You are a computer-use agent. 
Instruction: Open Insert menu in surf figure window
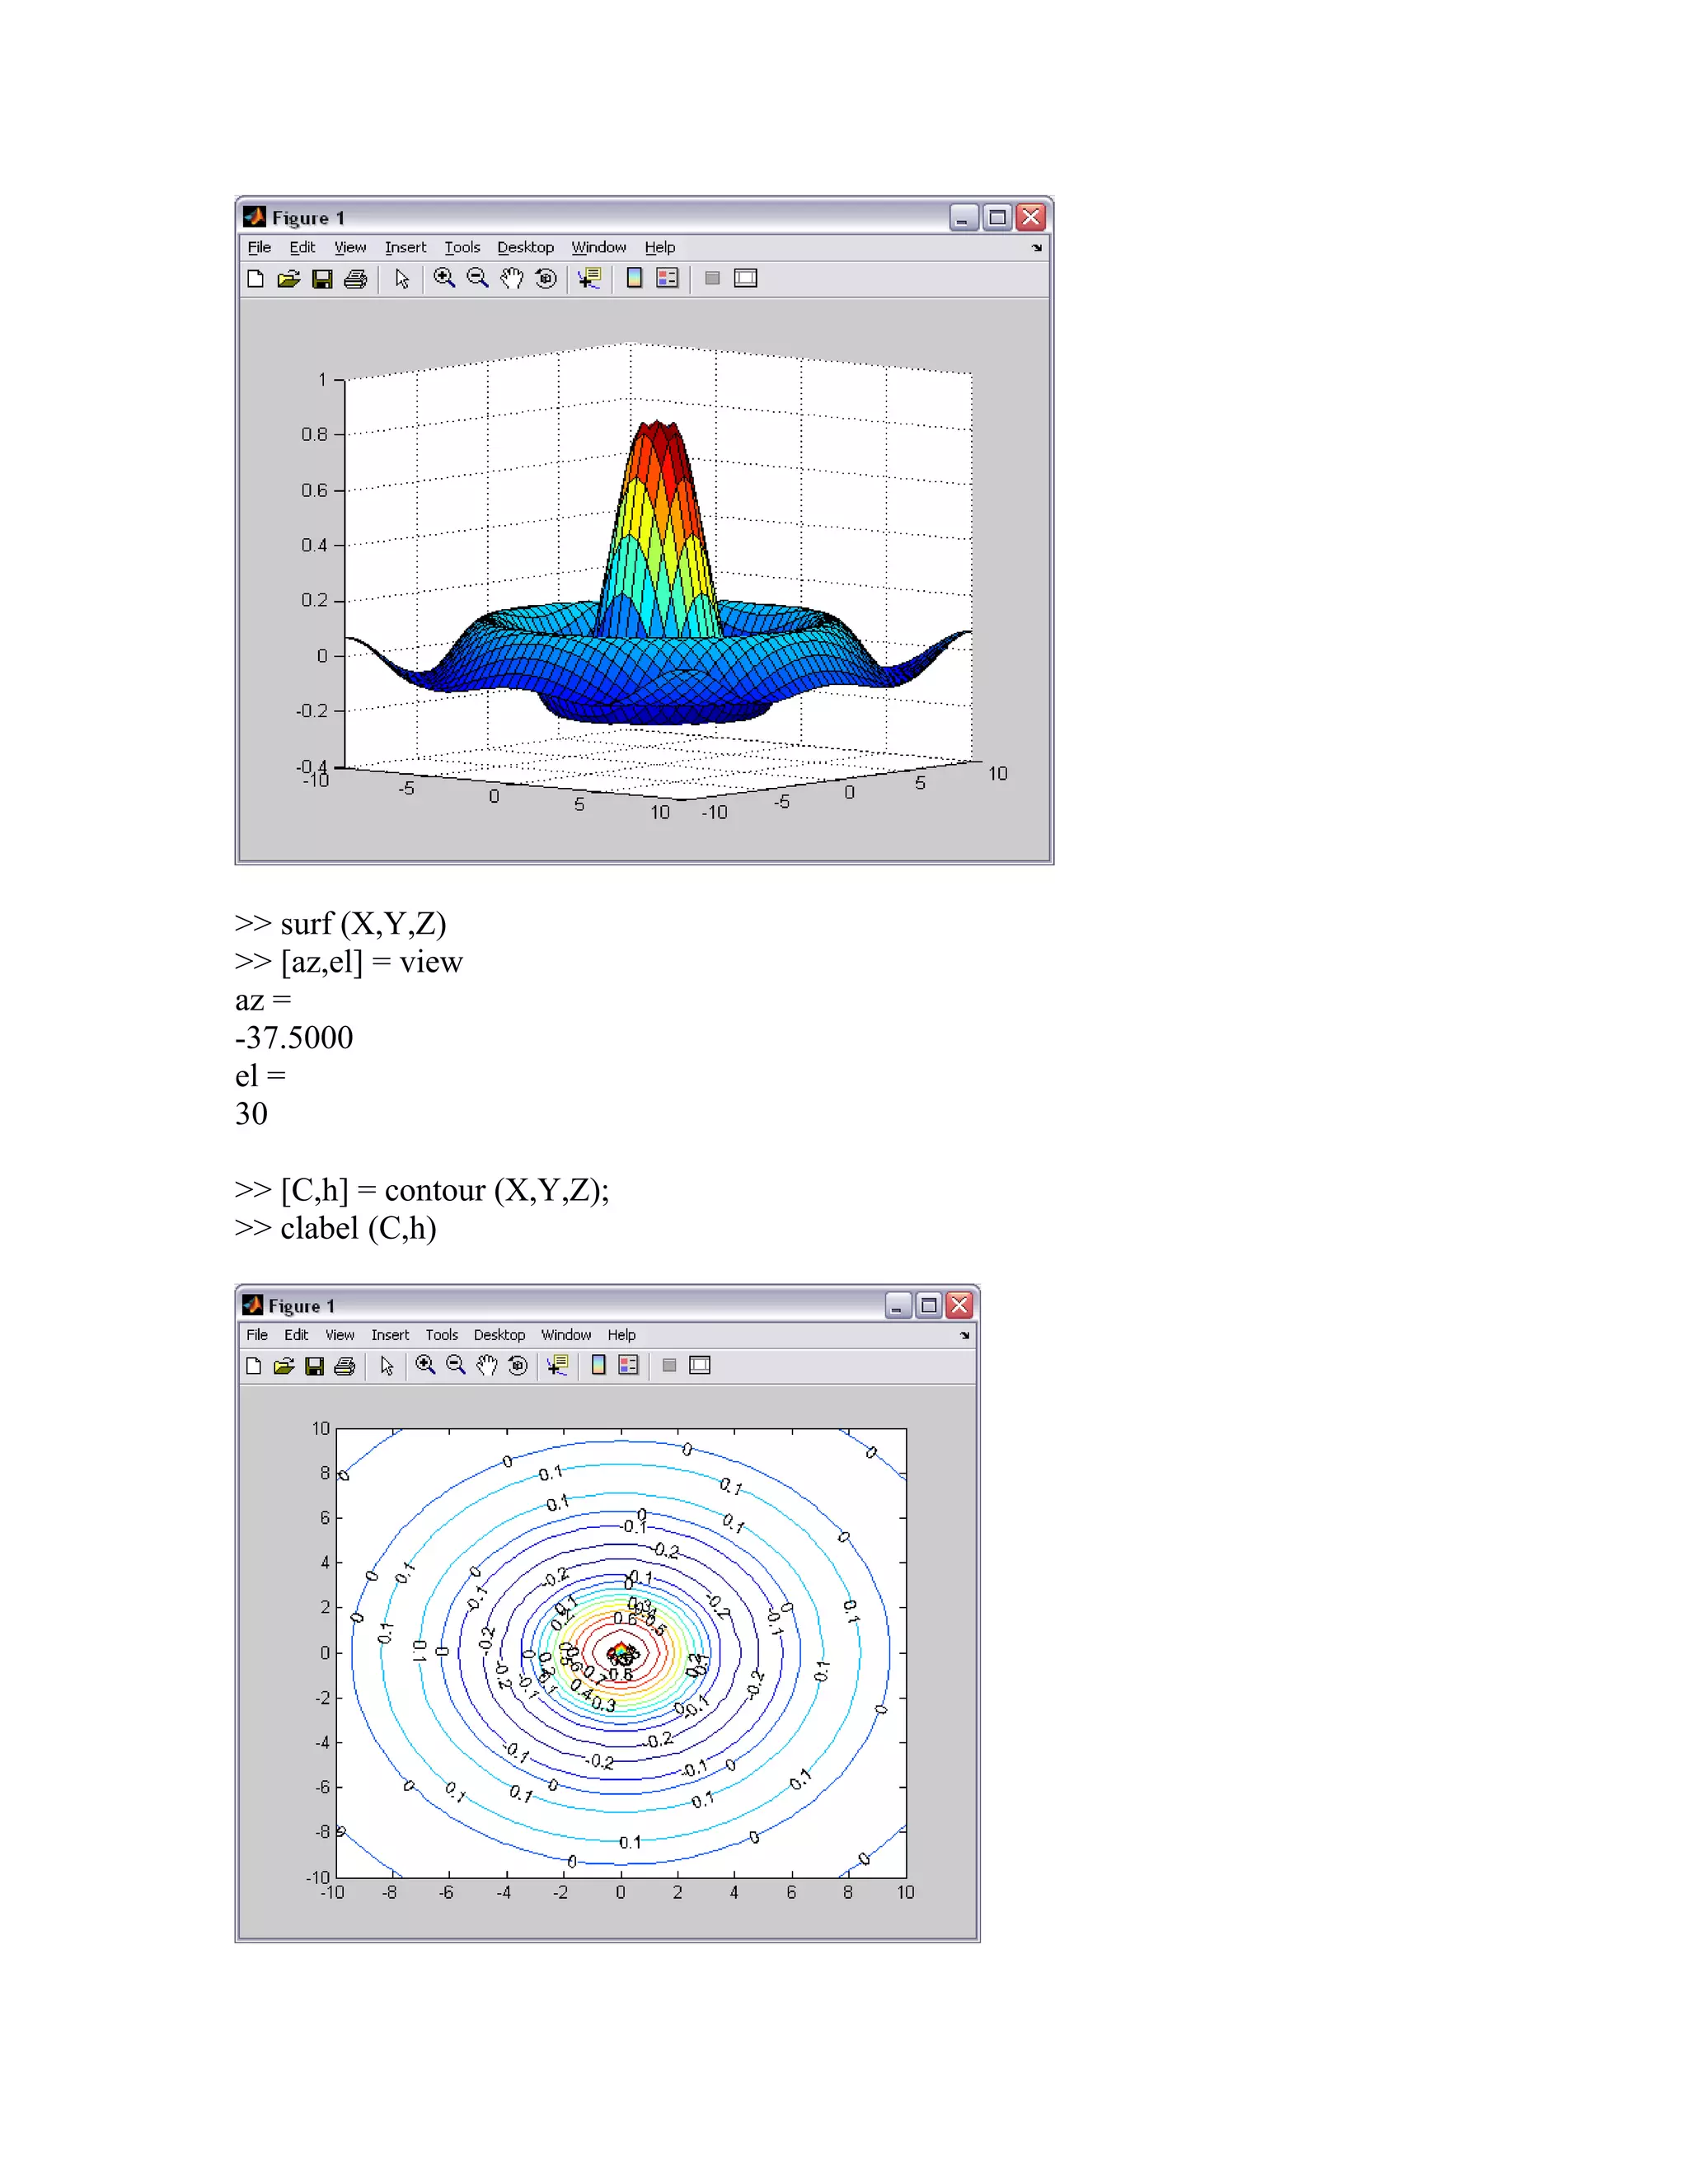tap(405, 247)
